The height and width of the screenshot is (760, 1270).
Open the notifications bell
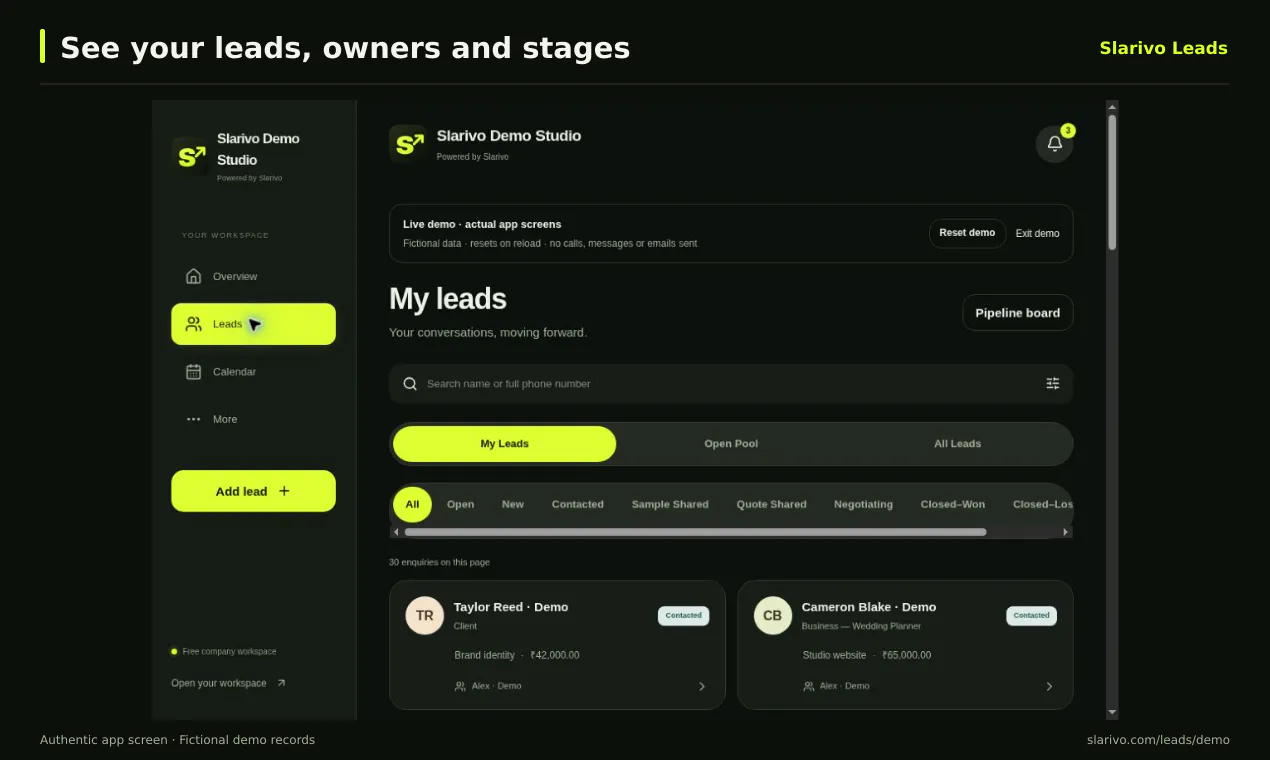pyautogui.click(x=1054, y=144)
